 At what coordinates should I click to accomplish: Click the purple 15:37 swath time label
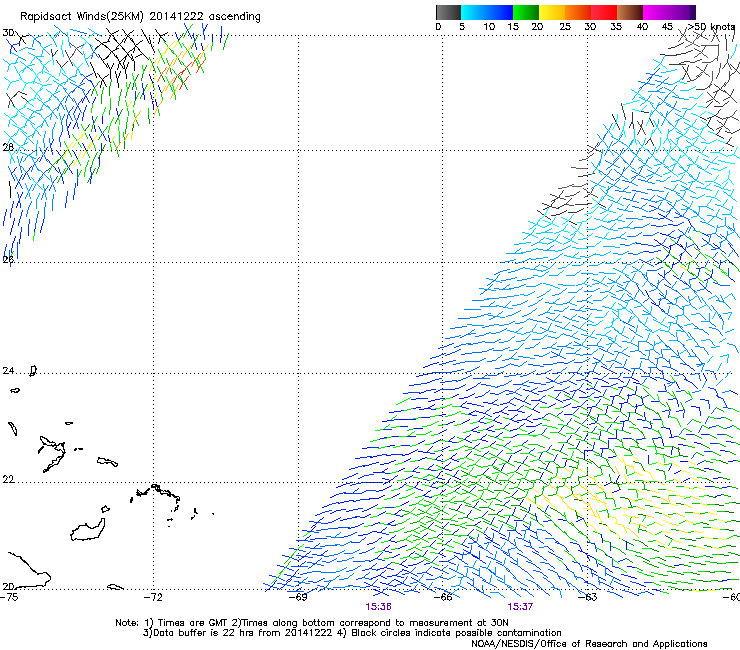click(521, 607)
